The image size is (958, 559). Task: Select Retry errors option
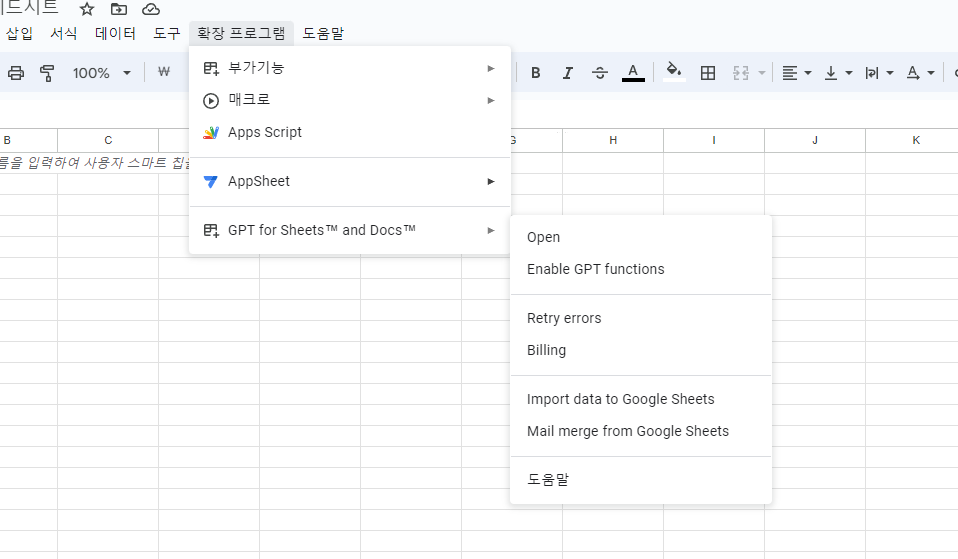click(641, 318)
